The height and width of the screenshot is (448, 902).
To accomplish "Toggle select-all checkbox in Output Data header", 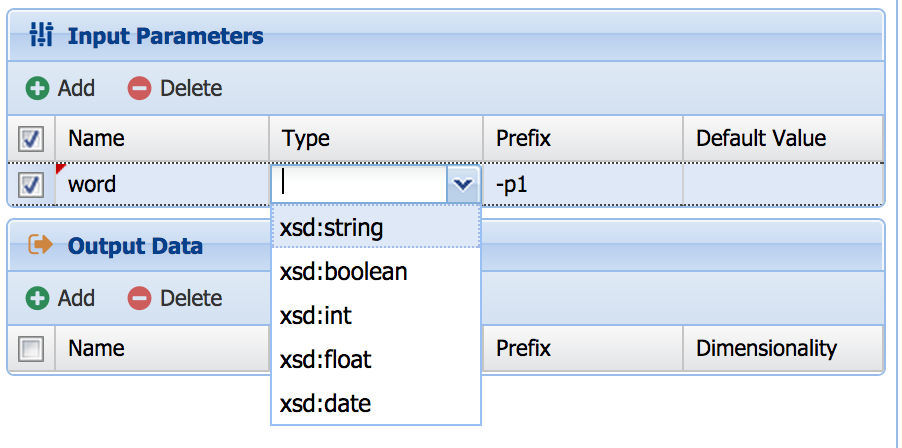I will point(31,348).
